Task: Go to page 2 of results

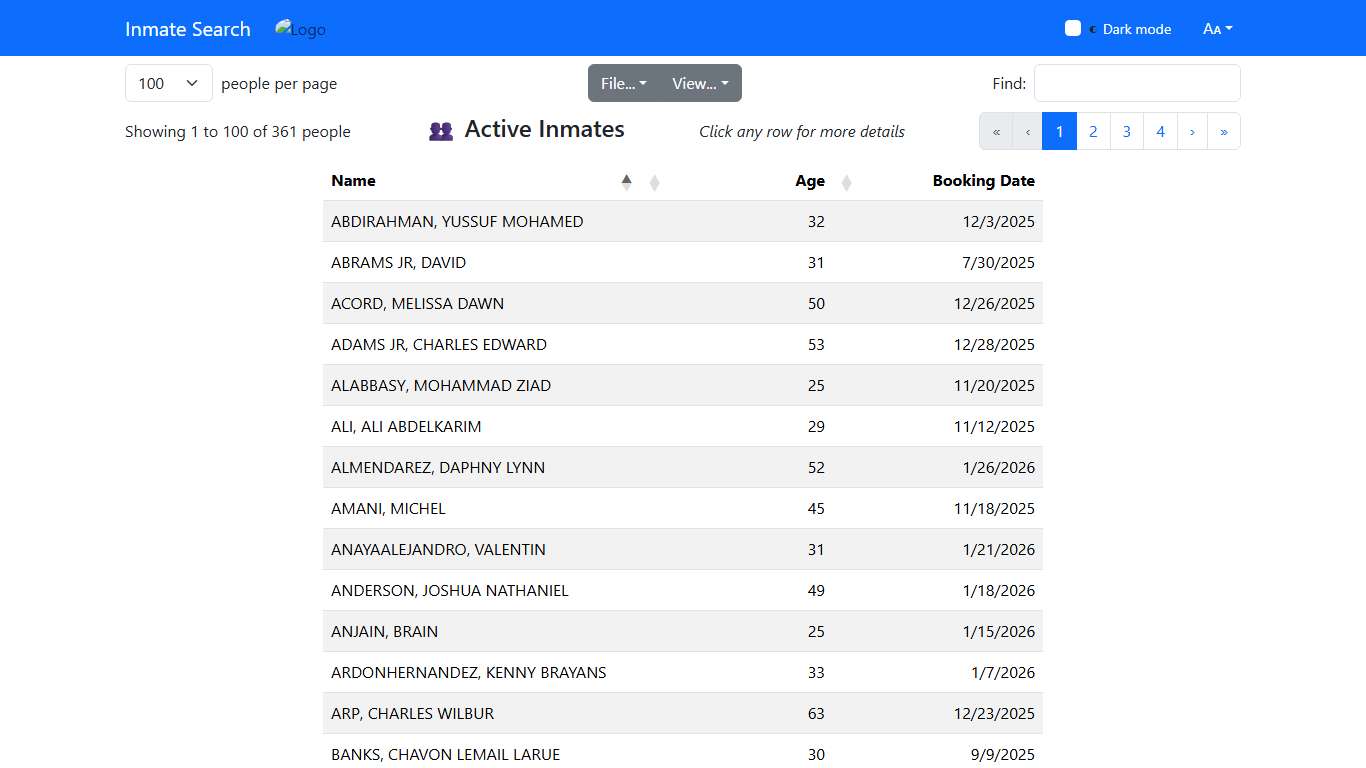Action: click(1093, 131)
